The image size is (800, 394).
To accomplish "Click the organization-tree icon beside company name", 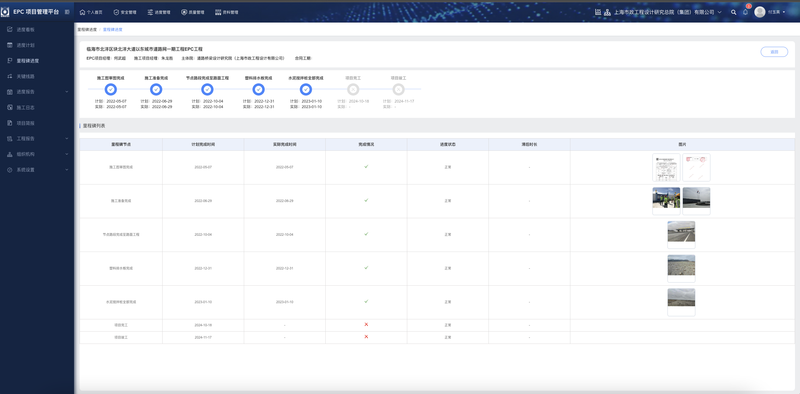I will pyautogui.click(x=608, y=12).
